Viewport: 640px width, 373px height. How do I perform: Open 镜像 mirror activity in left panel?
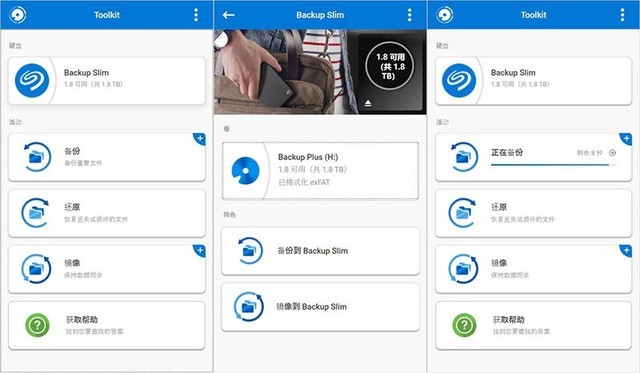107,269
